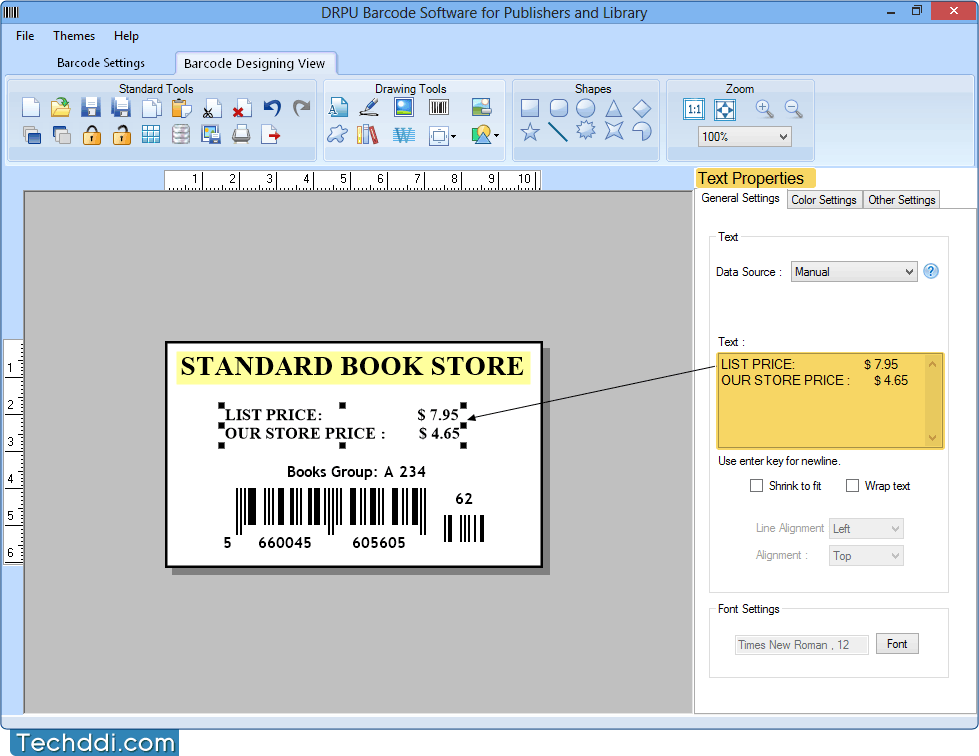Viewport: 979px width, 756px height.
Task: Draw a four-point star shape
Action: (614, 130)
